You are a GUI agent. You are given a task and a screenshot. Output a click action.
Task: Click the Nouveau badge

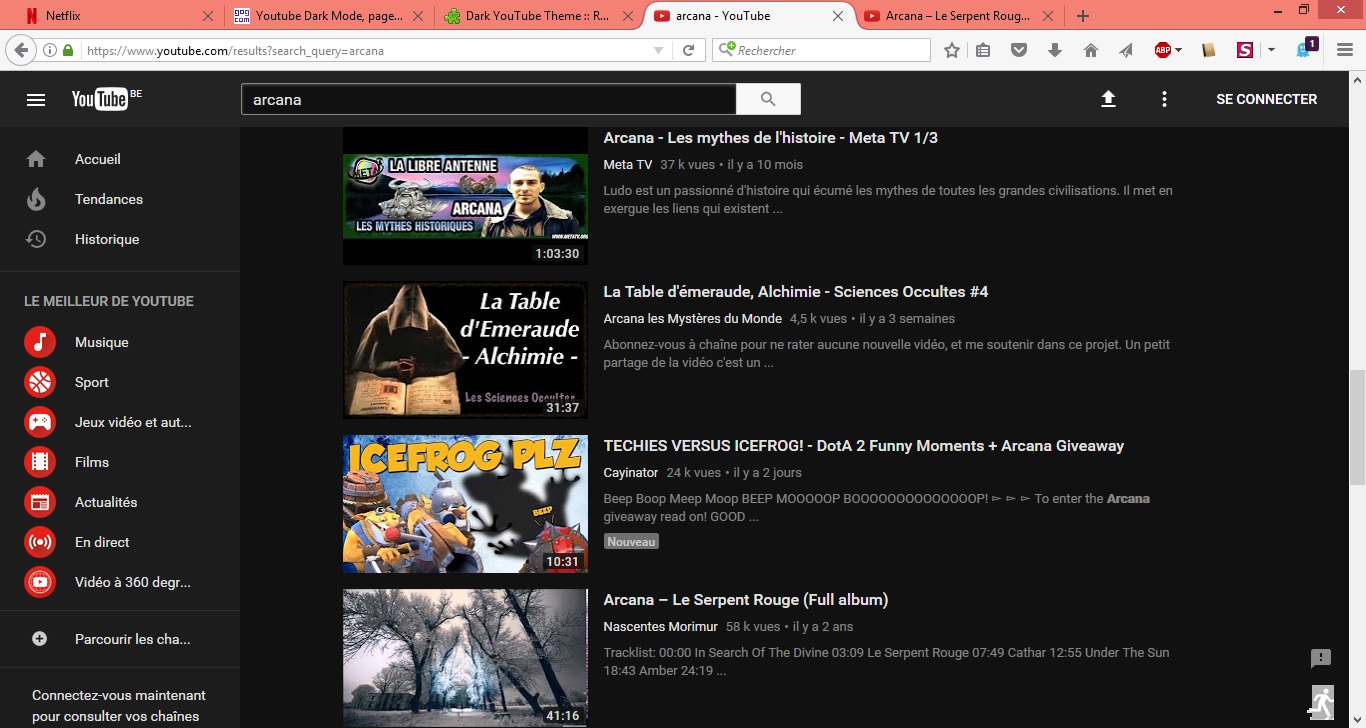(x=631, y=541)
